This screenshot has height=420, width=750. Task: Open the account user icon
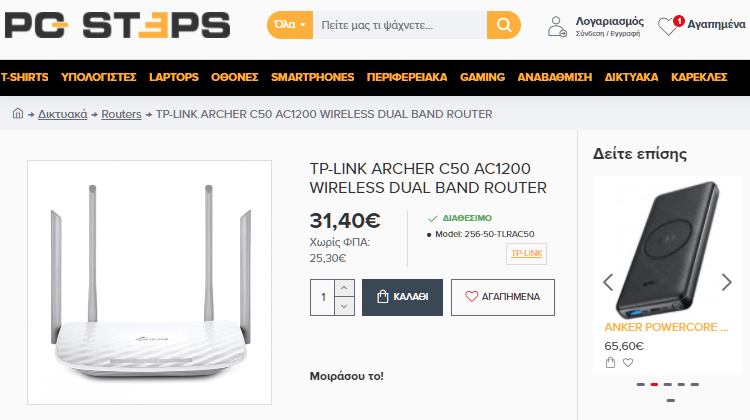click(x=557, y=26)
